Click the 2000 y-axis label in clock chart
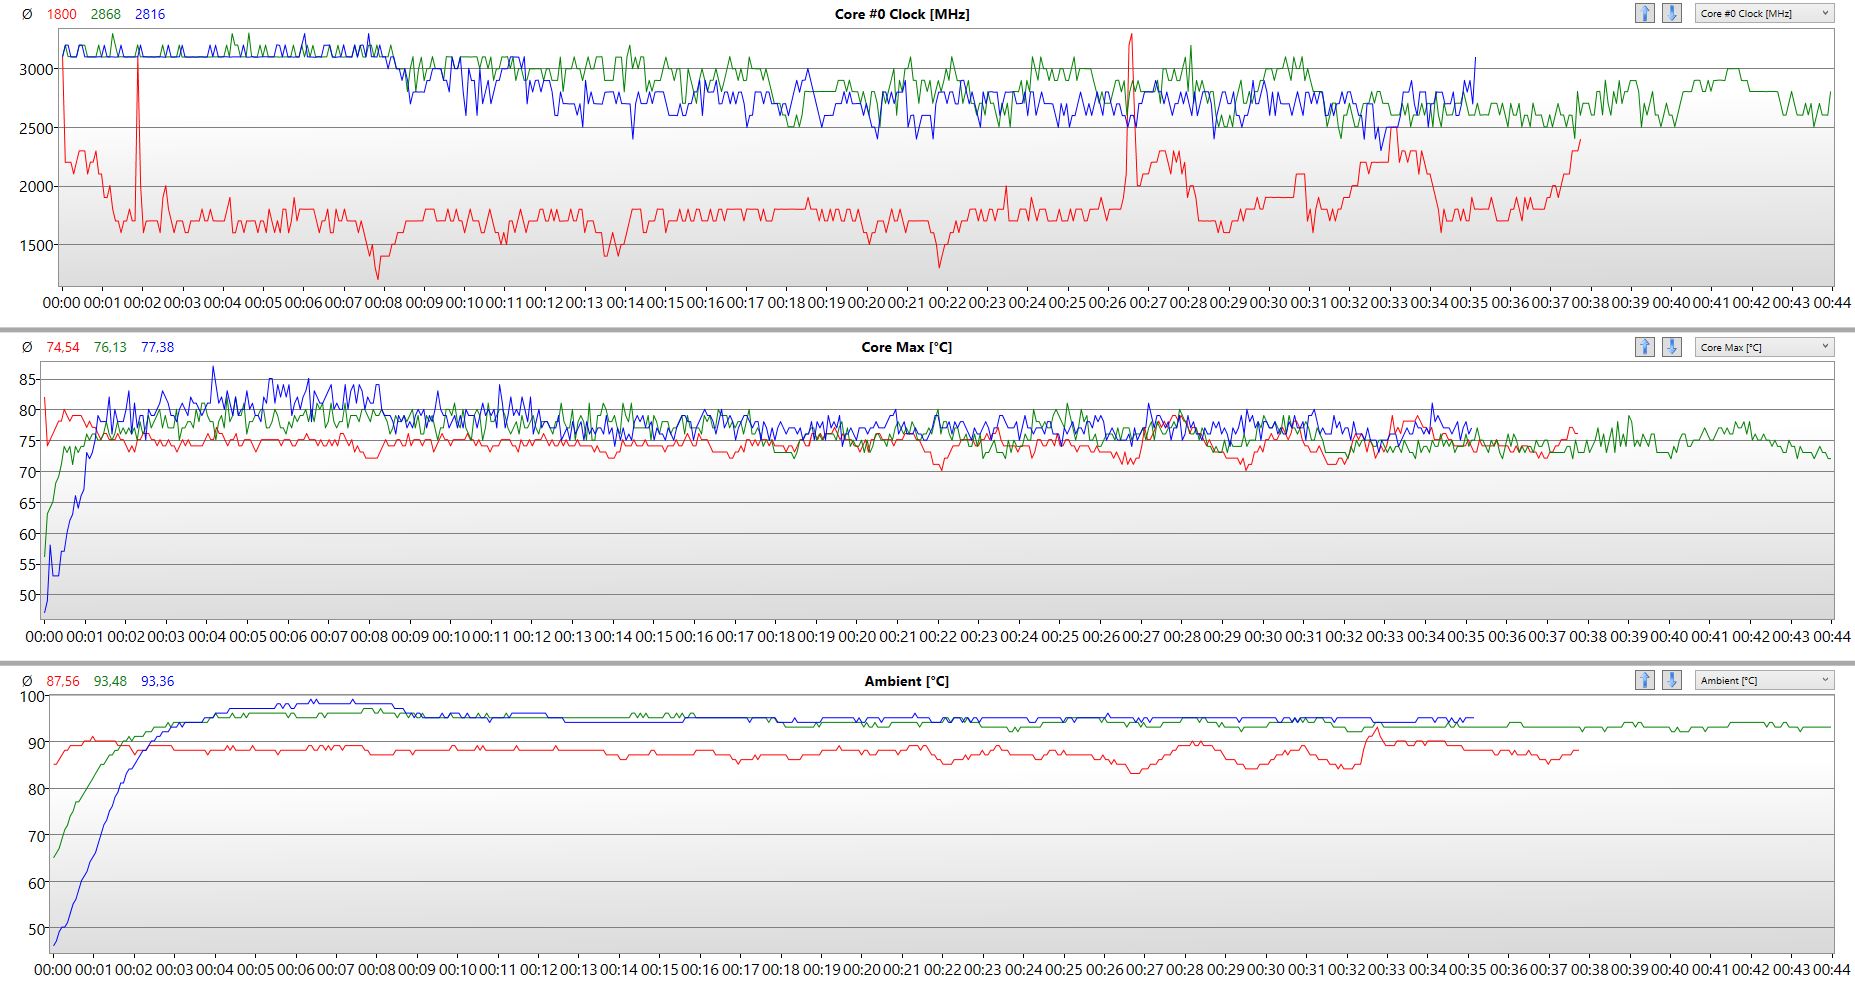1855x993 pixels. click(37, 187)
